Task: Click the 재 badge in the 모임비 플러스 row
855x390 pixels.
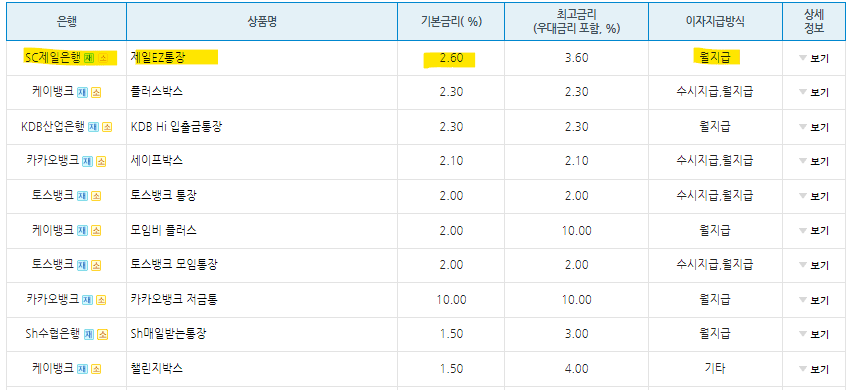Action: (82, 231)
